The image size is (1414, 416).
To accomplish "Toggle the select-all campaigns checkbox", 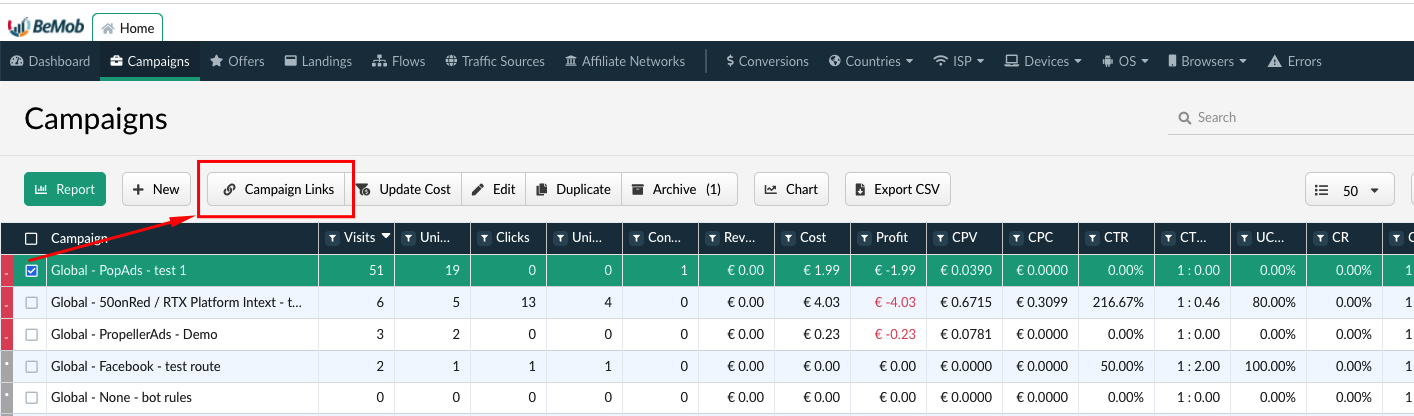I will tap(31, 238).
